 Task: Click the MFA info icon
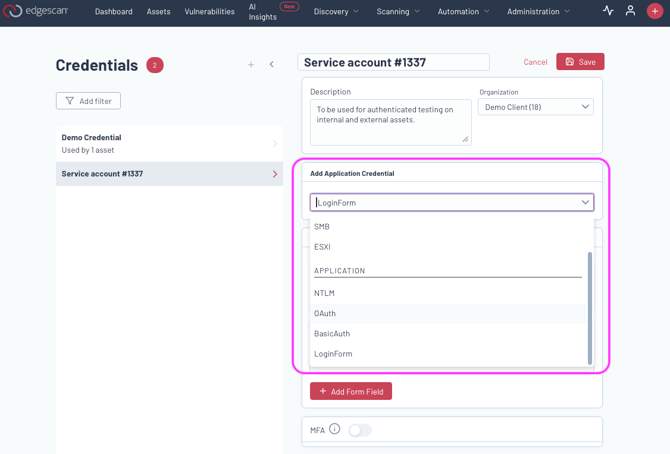tap(335, 430)
